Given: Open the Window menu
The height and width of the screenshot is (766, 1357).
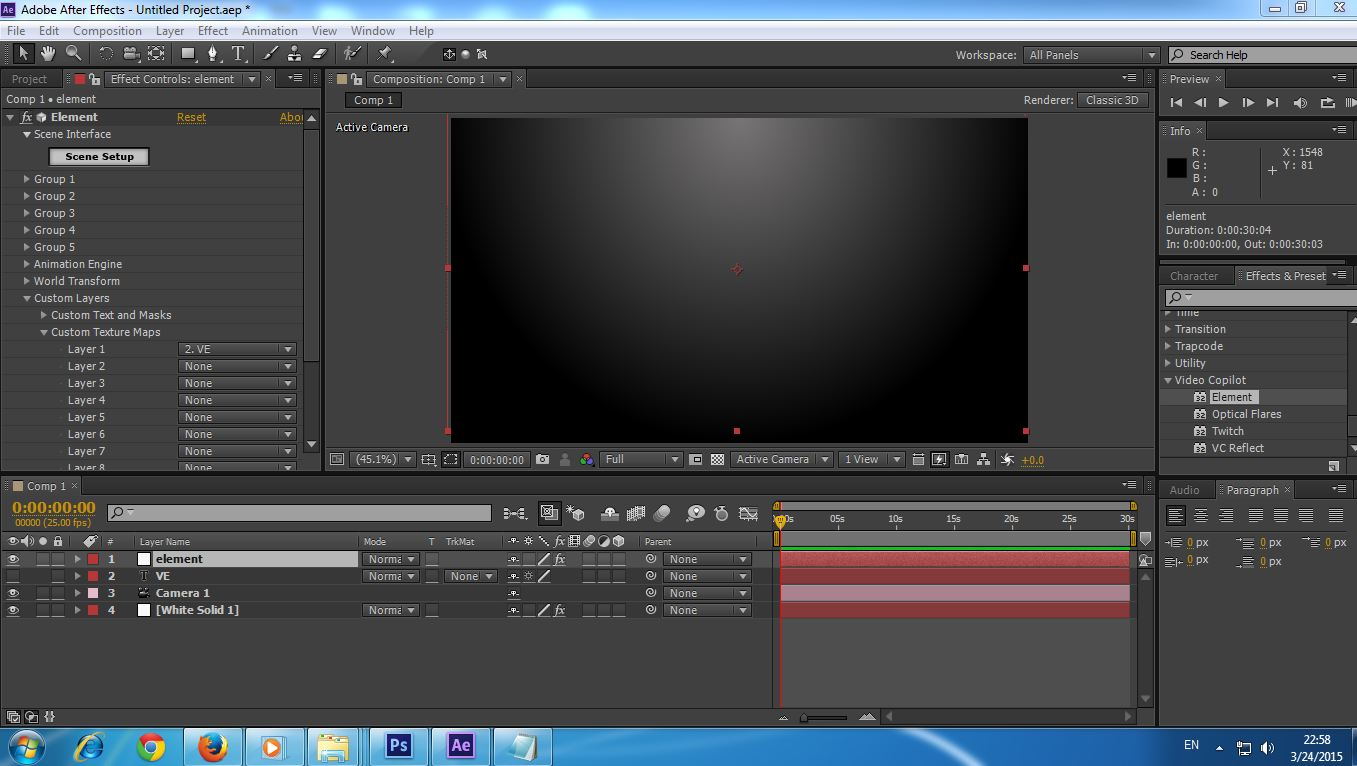Looking at the screenshot, I should coord(373,31).
